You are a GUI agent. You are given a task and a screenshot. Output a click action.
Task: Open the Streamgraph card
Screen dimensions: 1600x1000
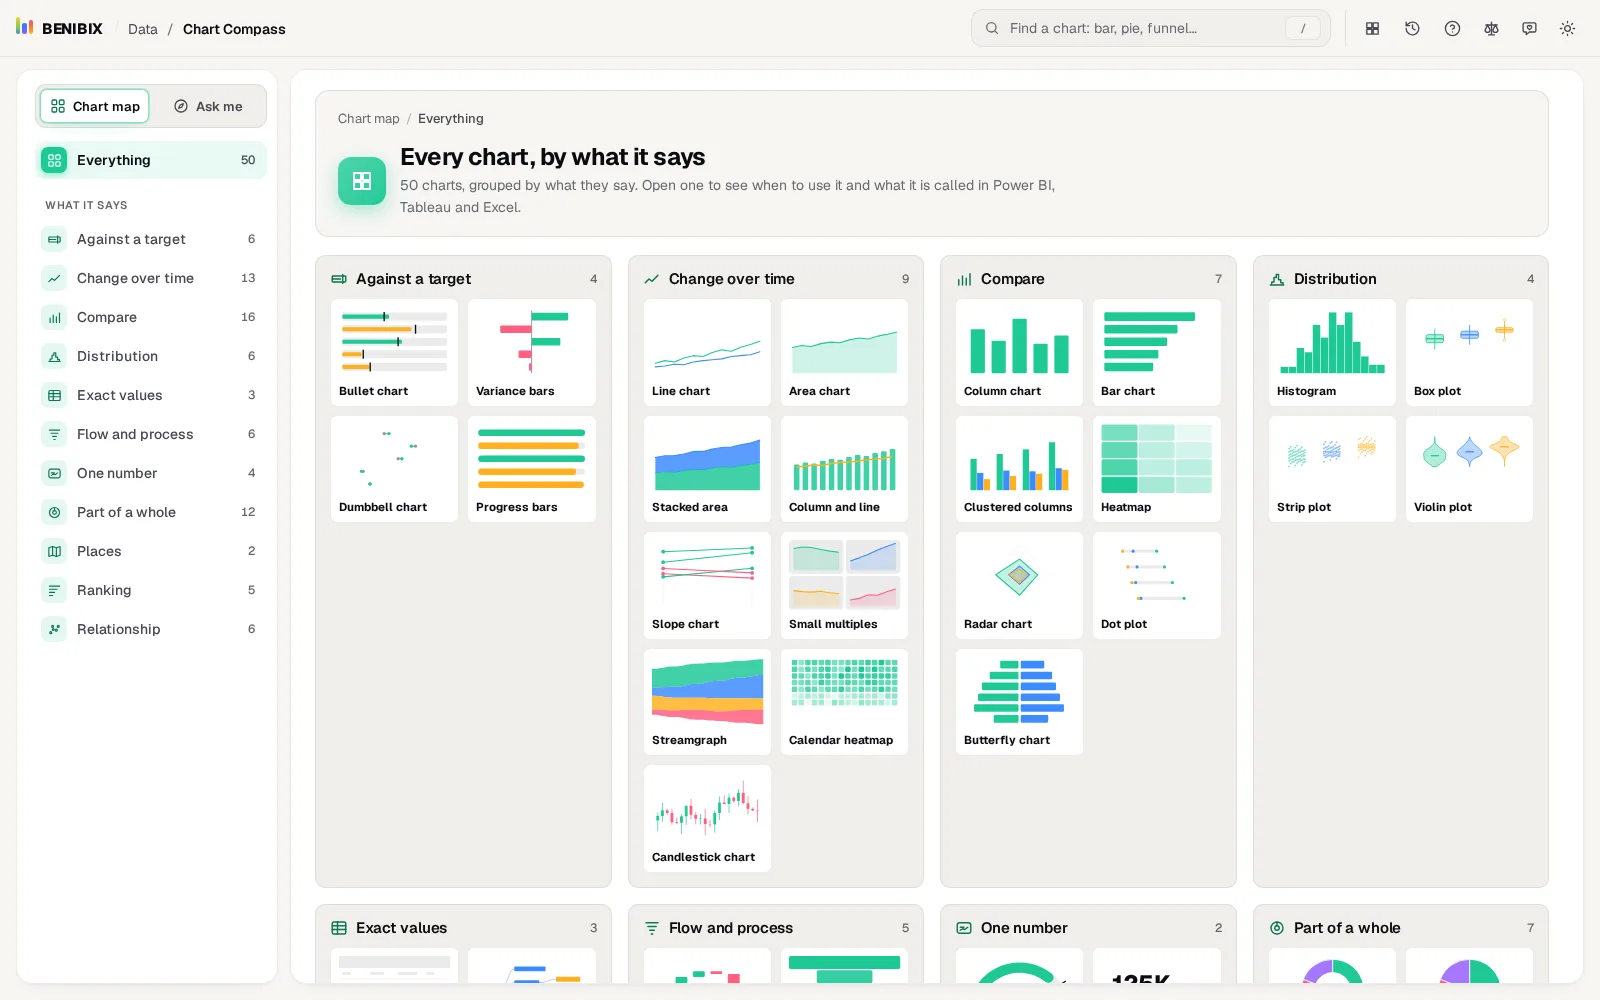707,702
